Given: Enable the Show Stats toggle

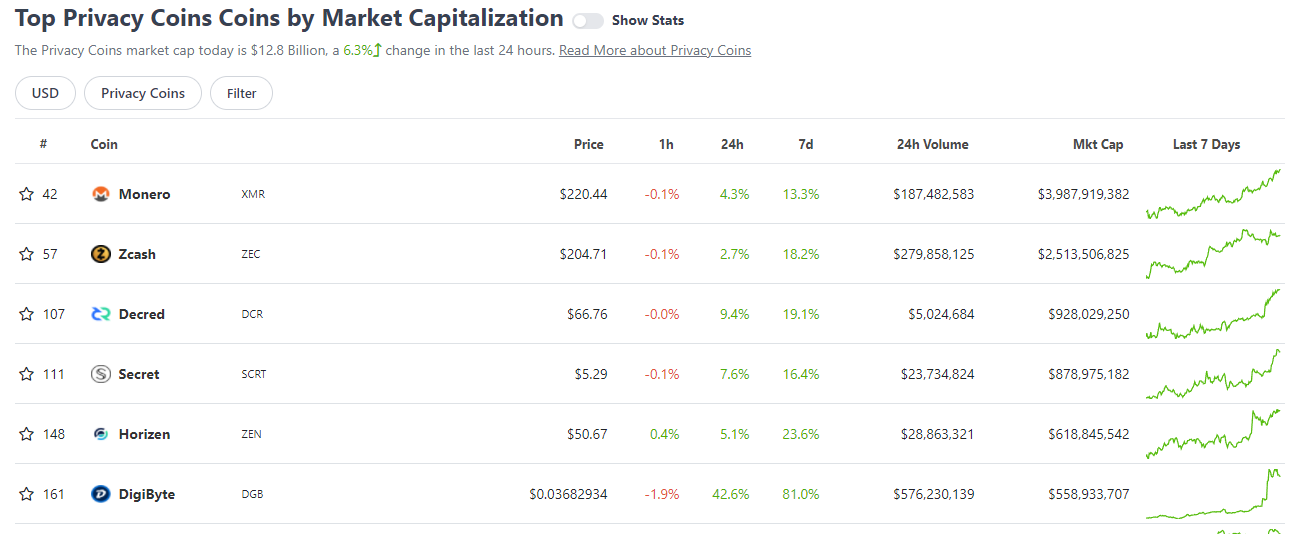Looking at the screenshot, I should coord(588,21).
